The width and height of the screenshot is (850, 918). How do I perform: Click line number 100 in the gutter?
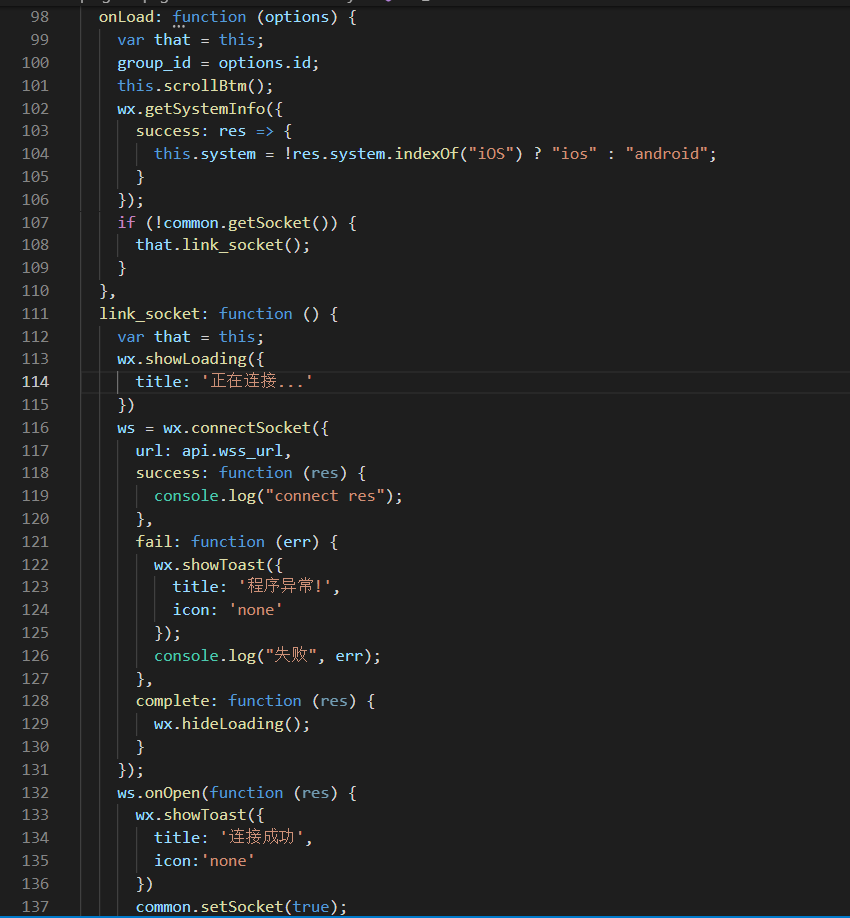[35, 63]
